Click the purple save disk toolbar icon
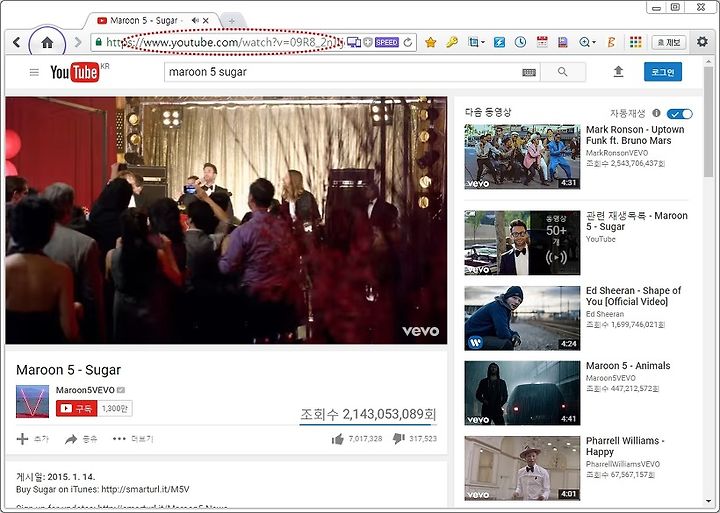720x513 pixels. (562, 43)
